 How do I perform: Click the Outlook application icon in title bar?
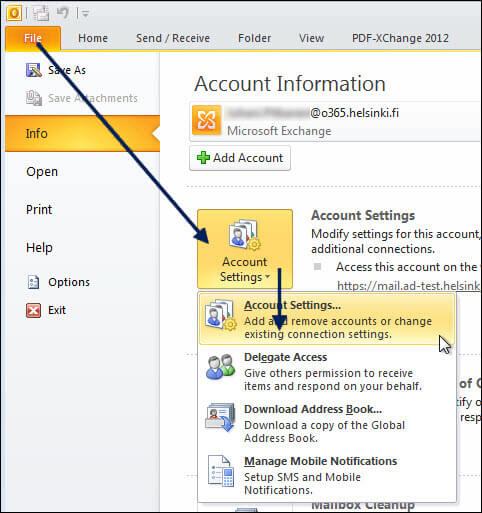coord(14,13)
